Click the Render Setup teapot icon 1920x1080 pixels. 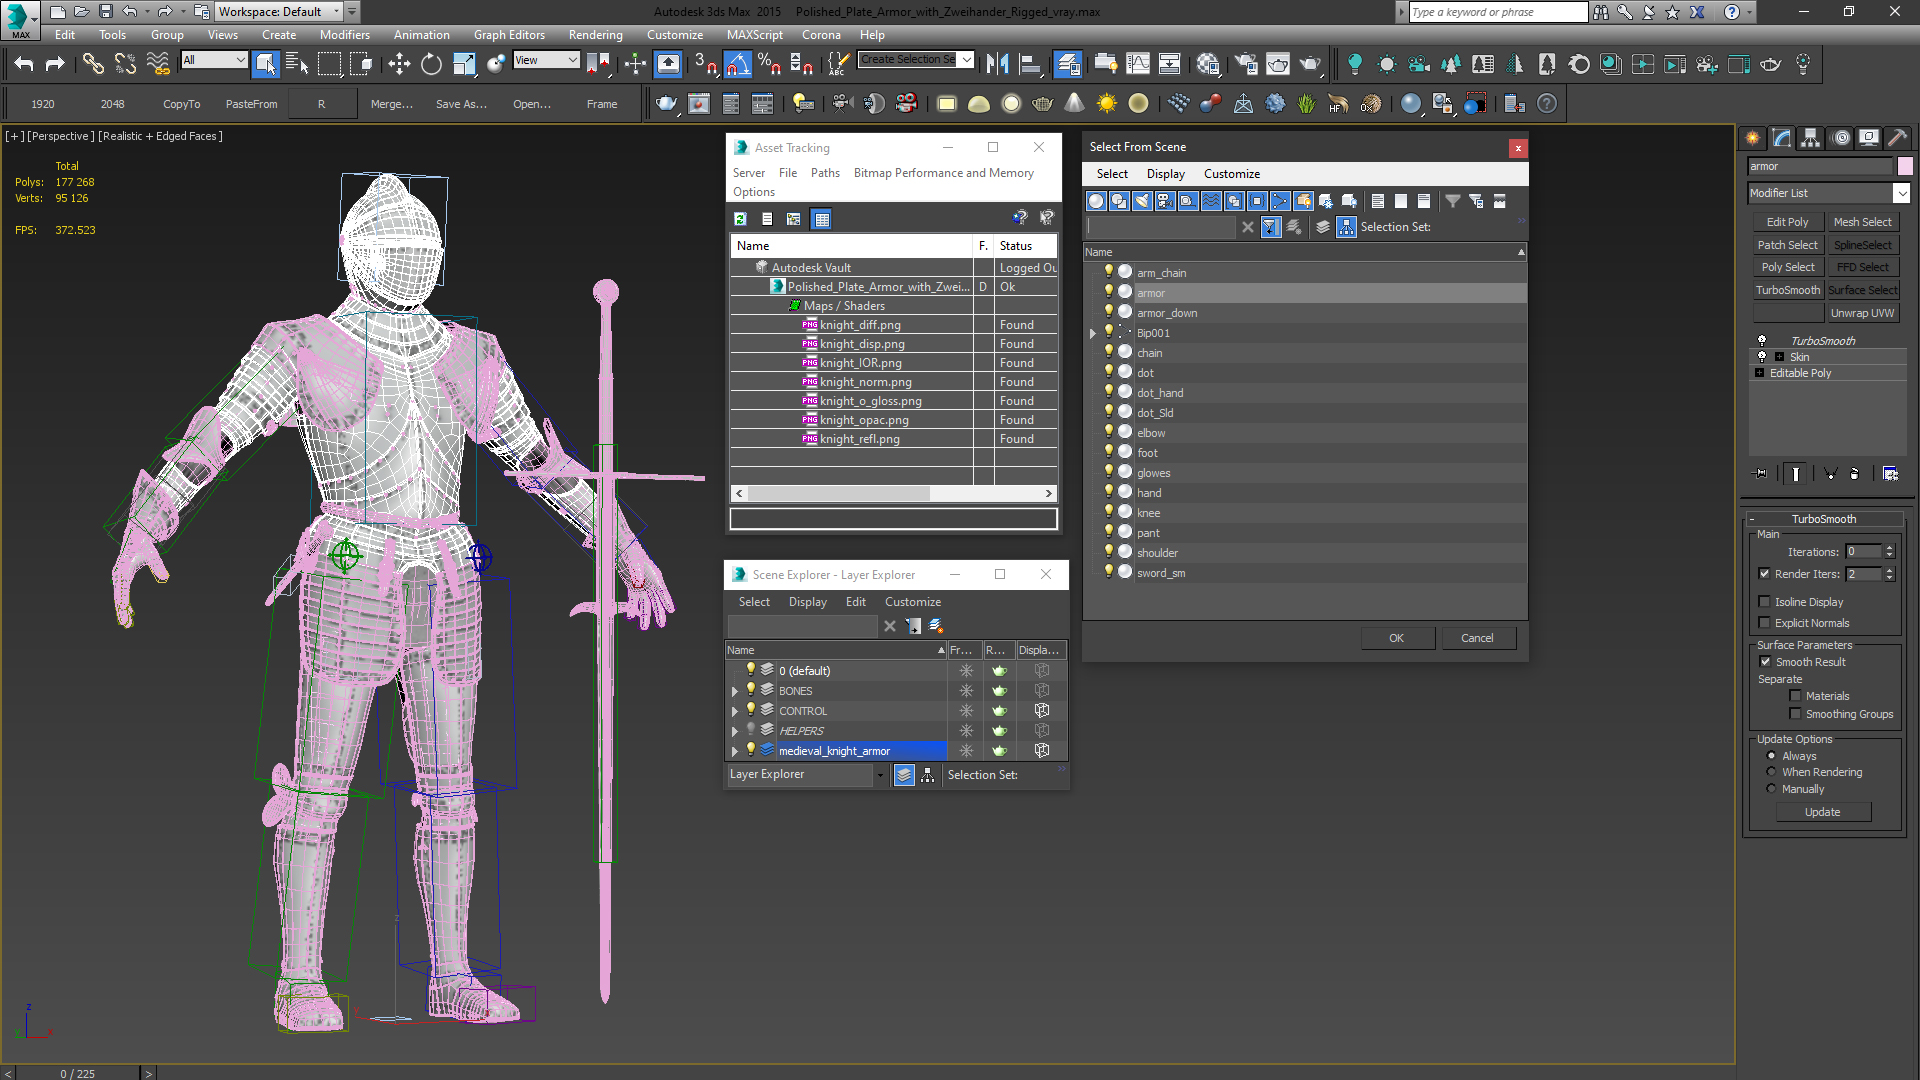tap(1246, 64)
